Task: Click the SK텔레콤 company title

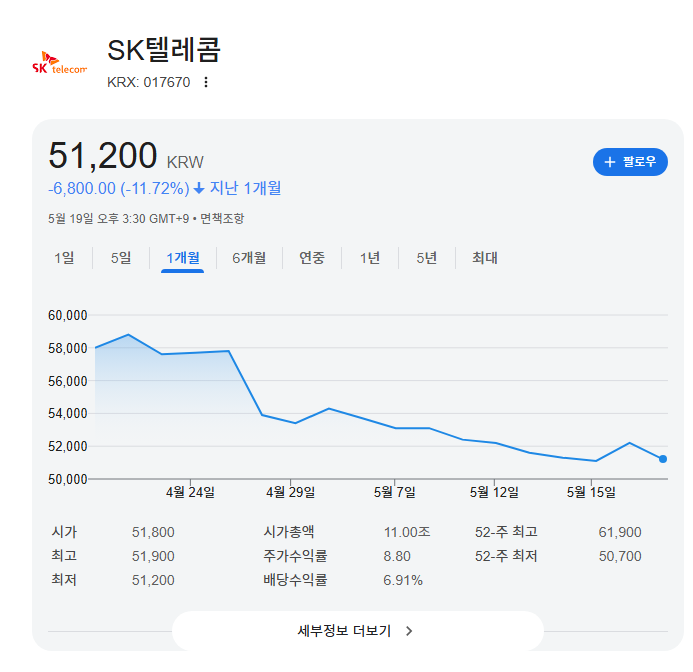Action: [164, 50]
